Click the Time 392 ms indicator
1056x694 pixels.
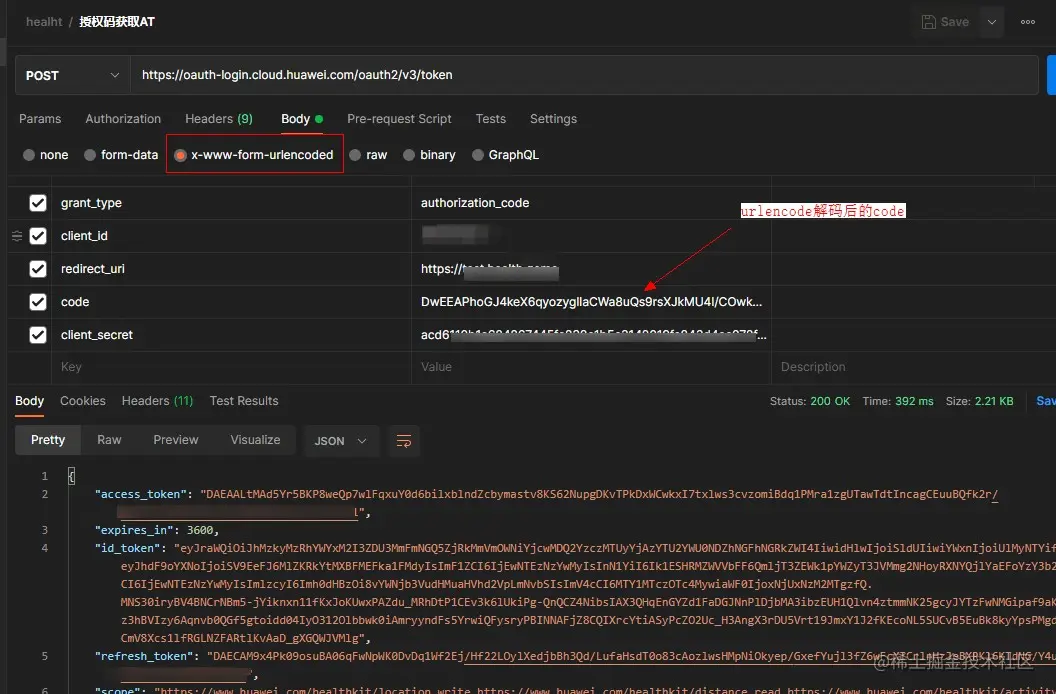point(898,401)
